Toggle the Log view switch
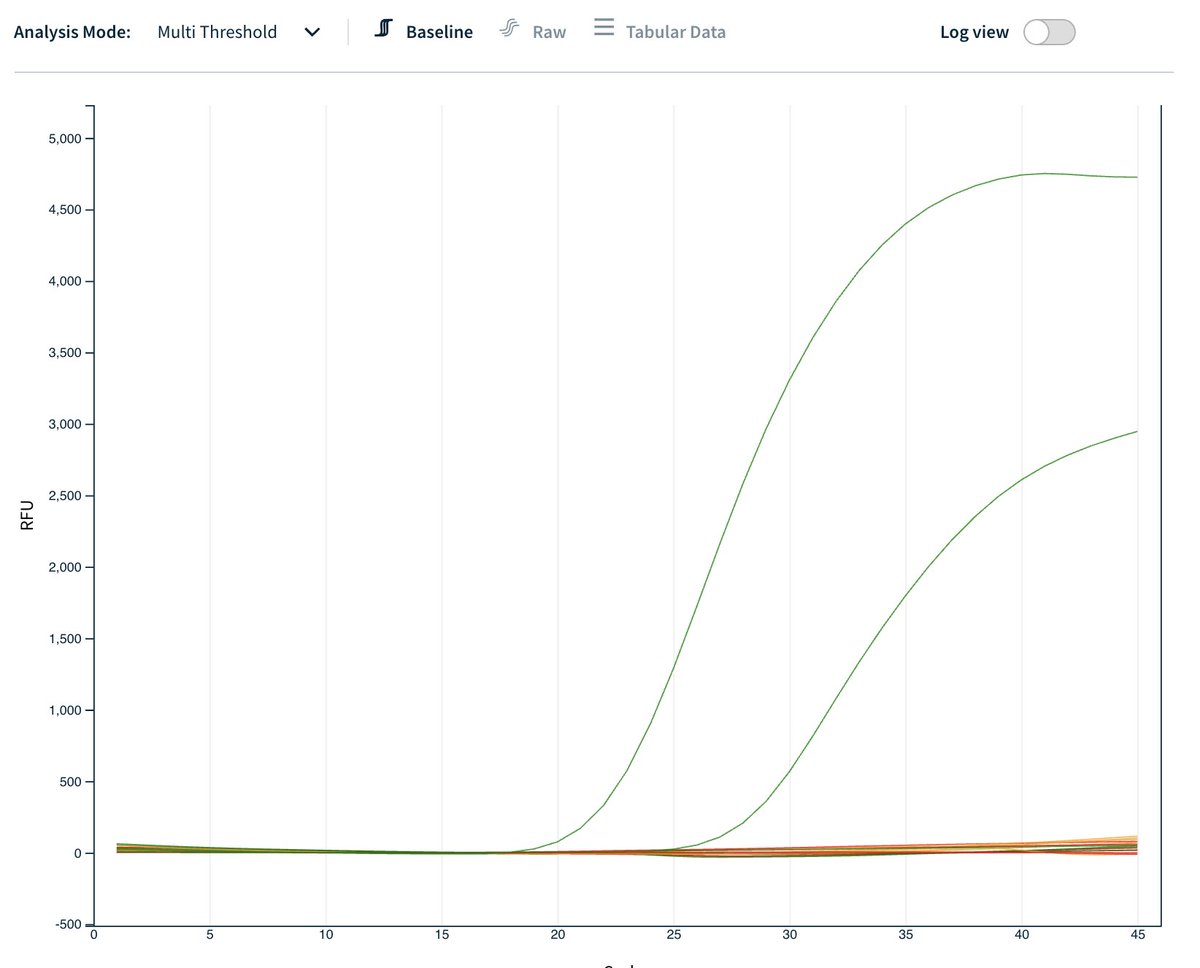Screen dimensions: 1200x968 [1049, 32]
